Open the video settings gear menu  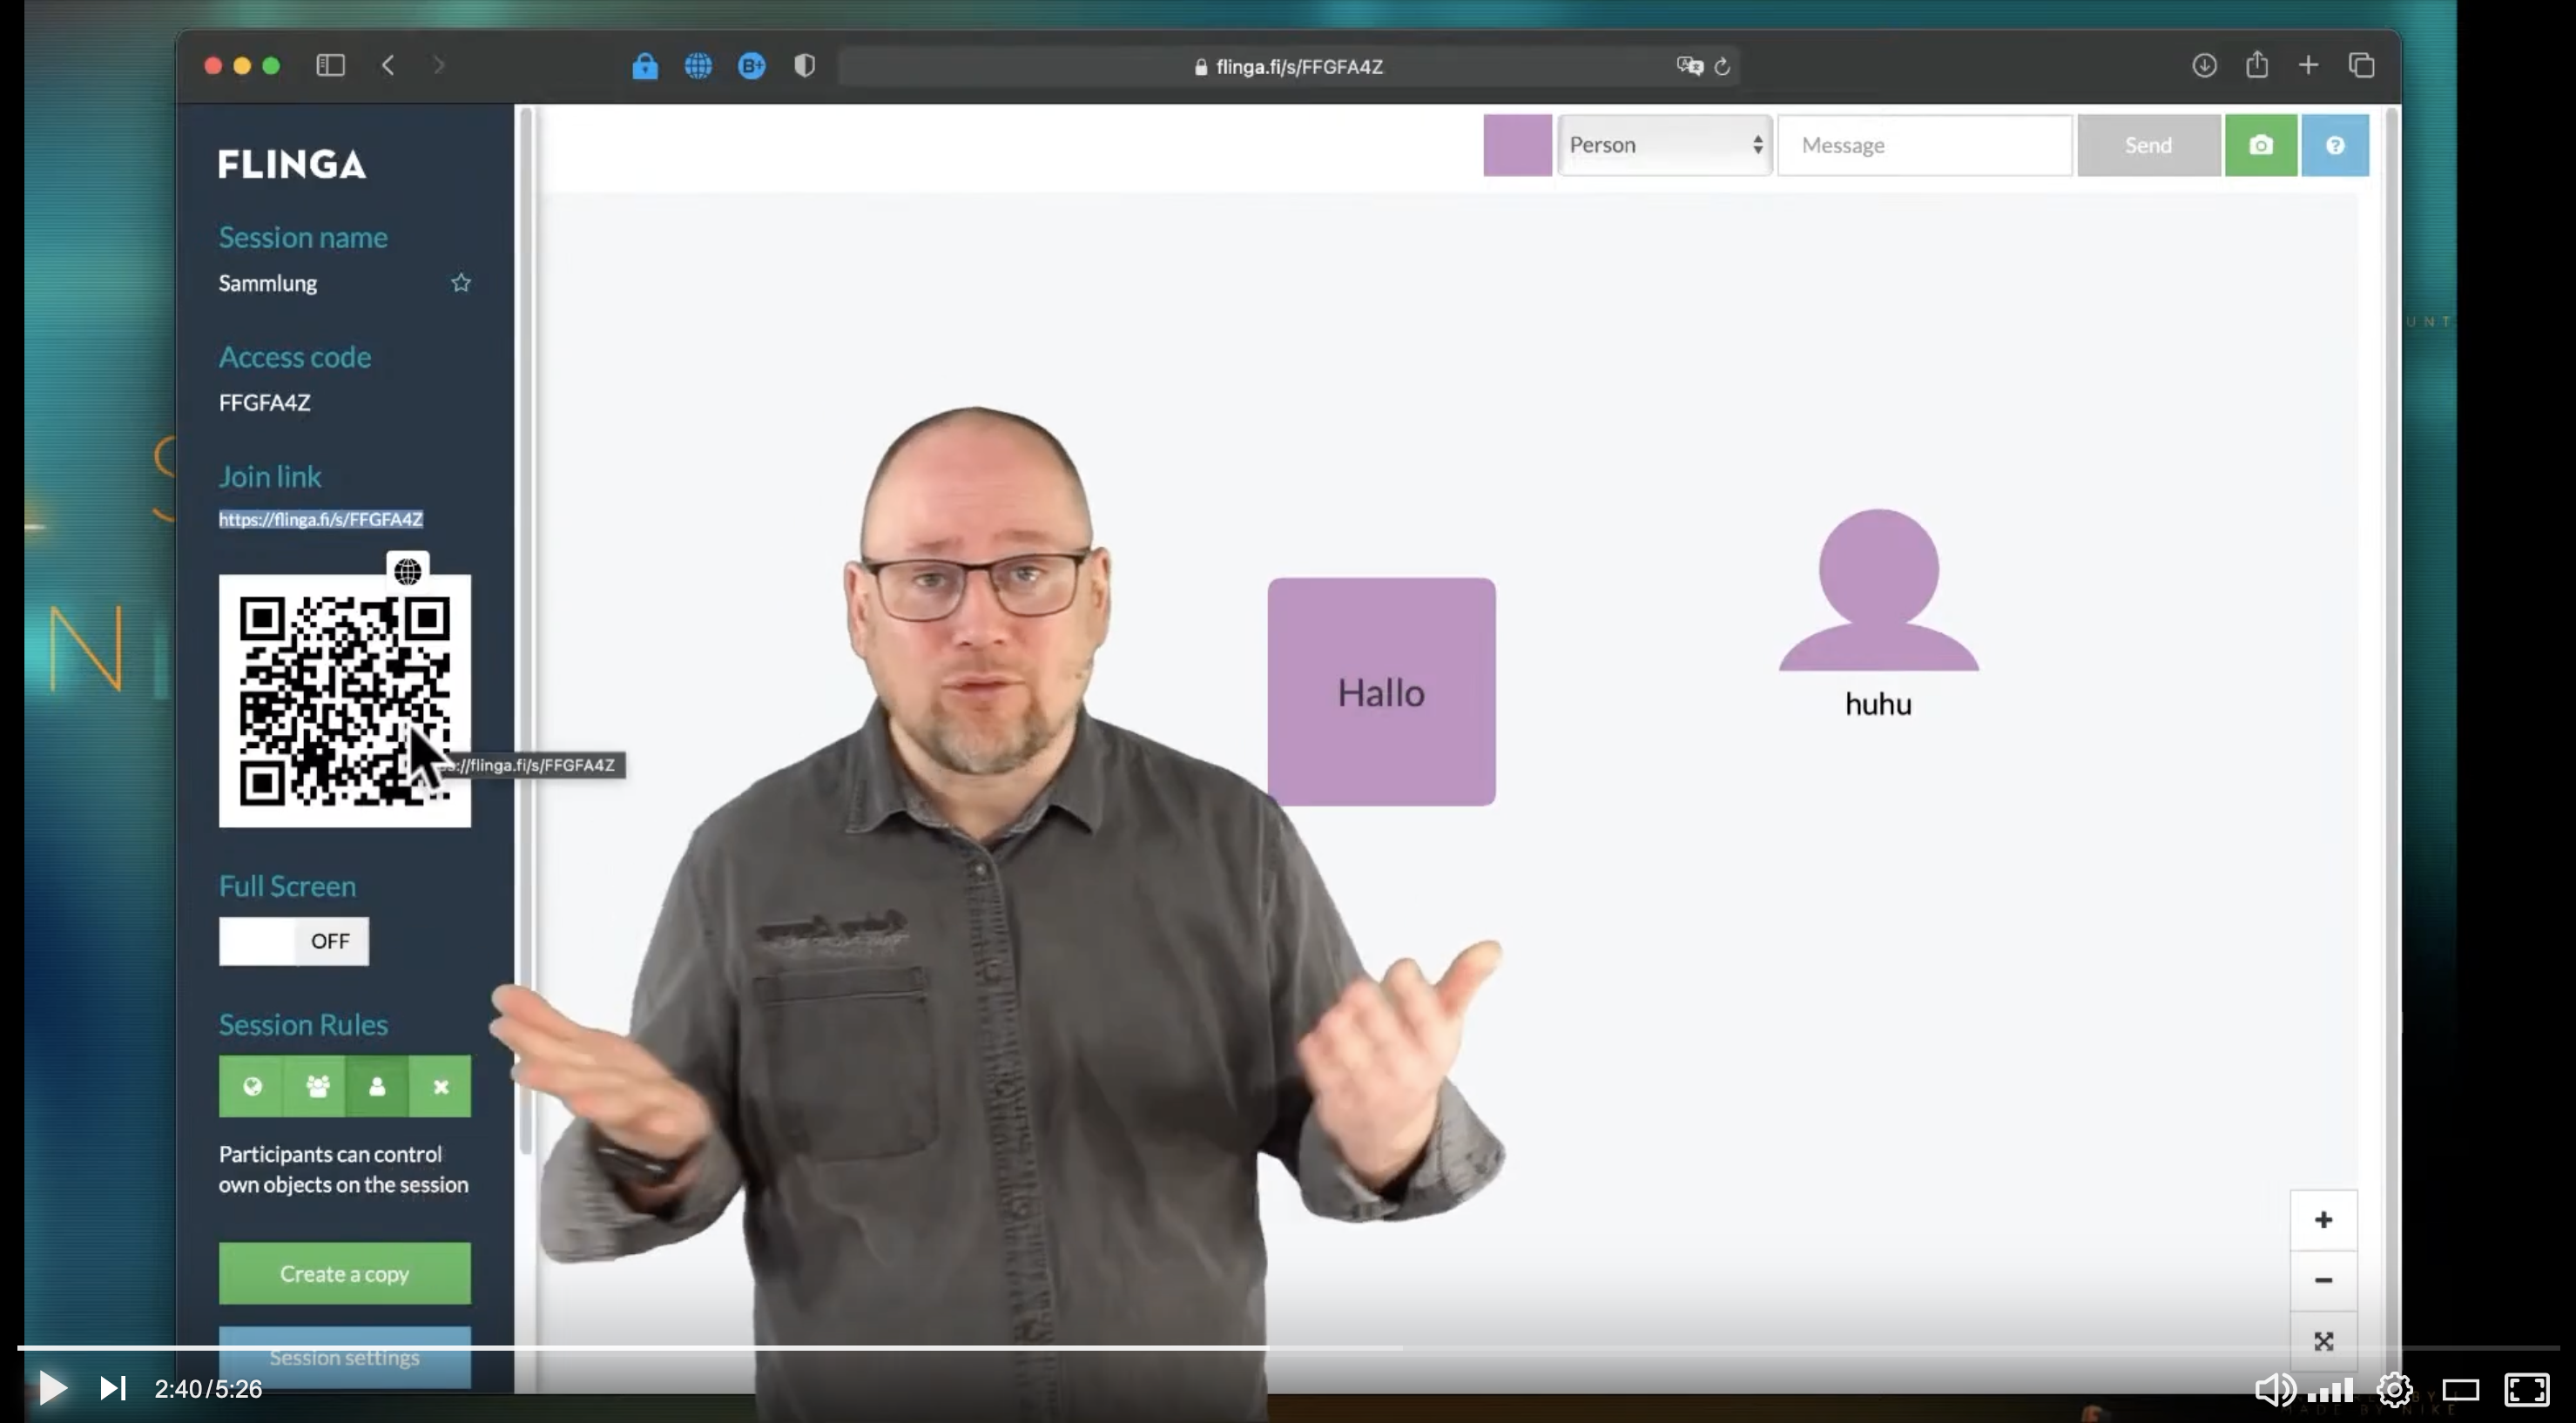[x=2394, y=1388]
